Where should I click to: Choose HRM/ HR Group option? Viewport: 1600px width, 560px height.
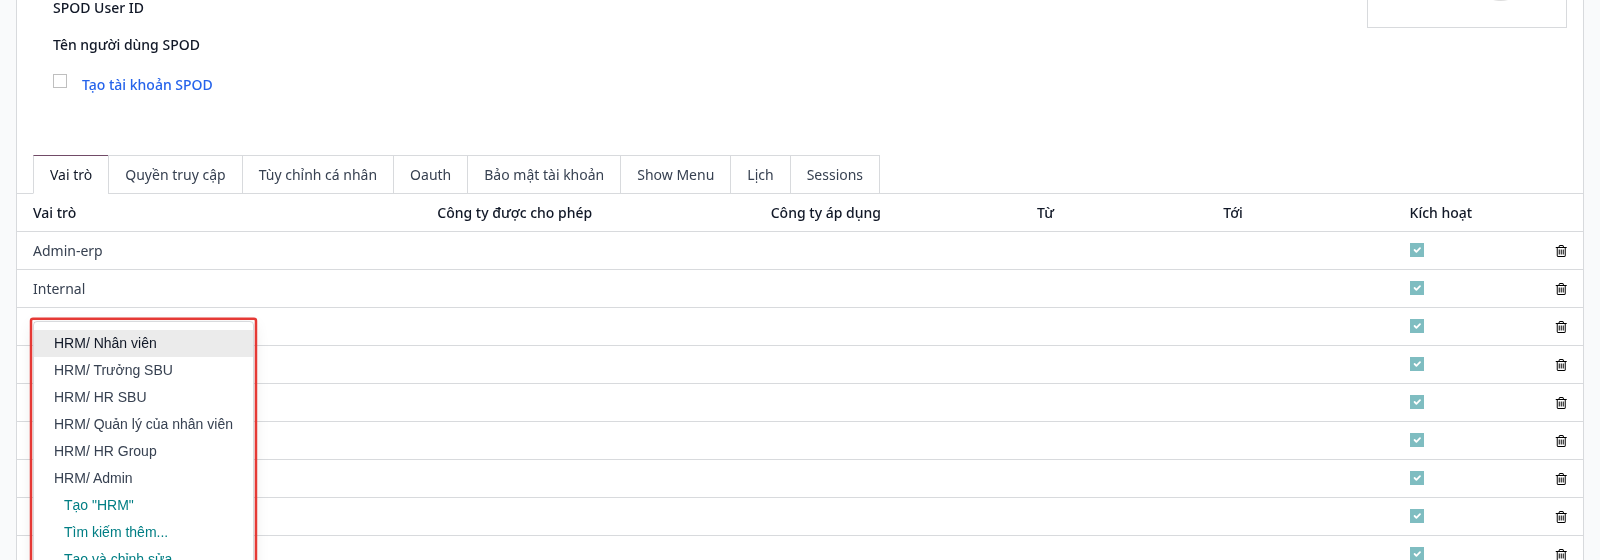(144, 451)
